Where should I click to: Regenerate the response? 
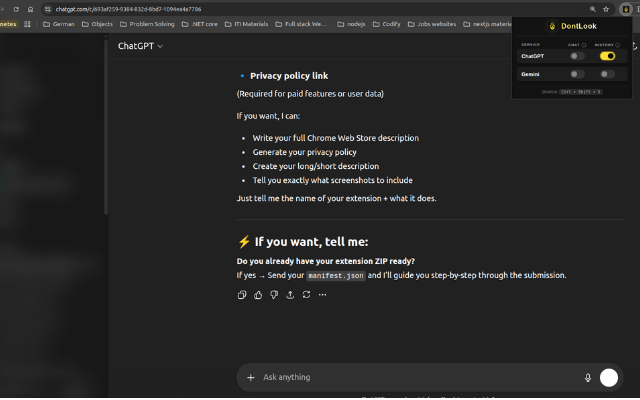[306, 295]
